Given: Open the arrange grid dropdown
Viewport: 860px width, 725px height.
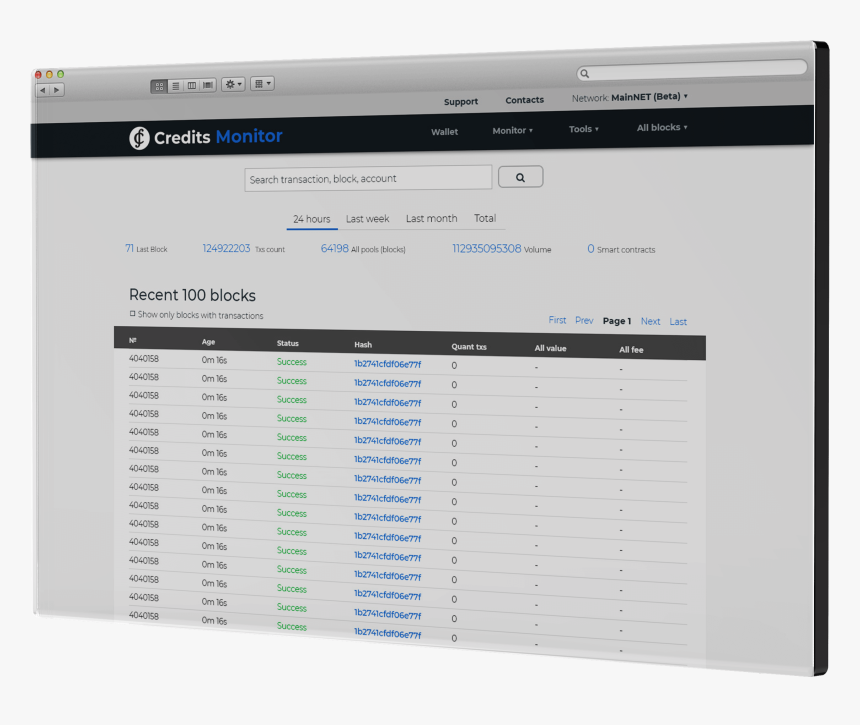Looking at the screenshot, I should tap(262, 83).
